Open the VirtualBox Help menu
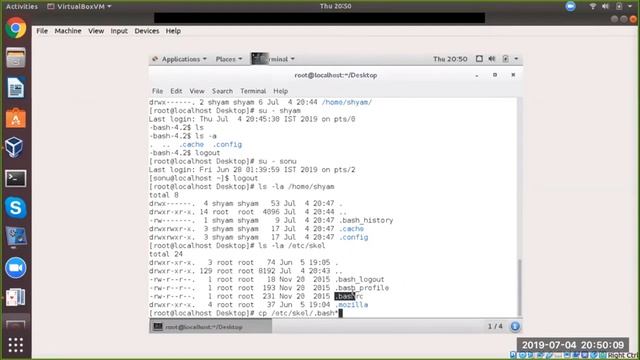This screenshot has height=360, width=640. (173, 31)
